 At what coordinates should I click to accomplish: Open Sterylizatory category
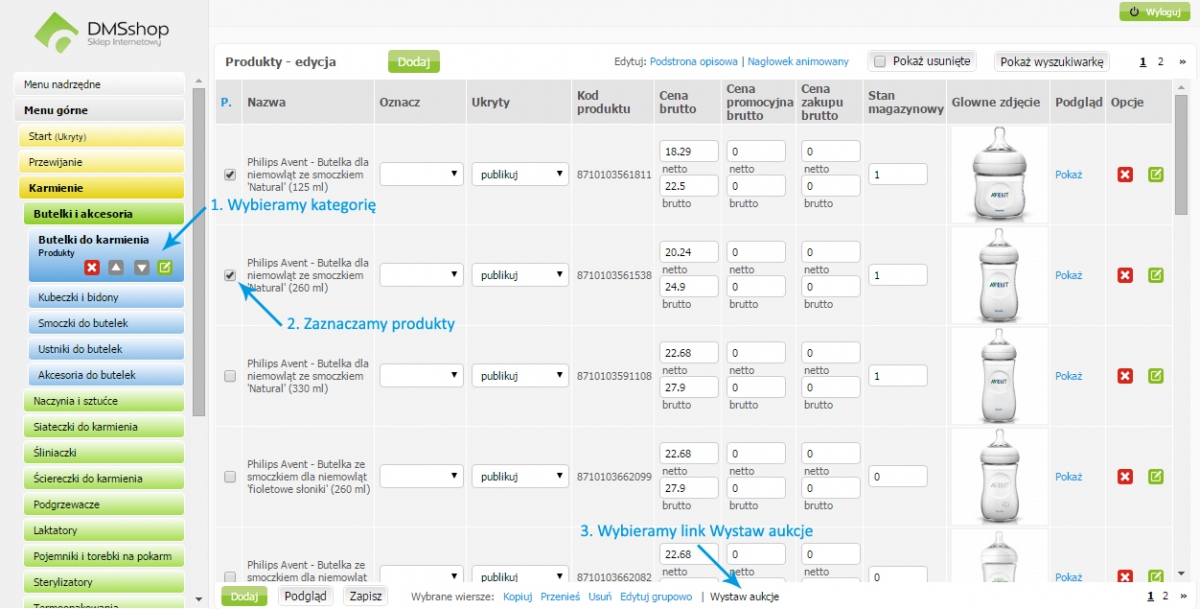point(104,582)
